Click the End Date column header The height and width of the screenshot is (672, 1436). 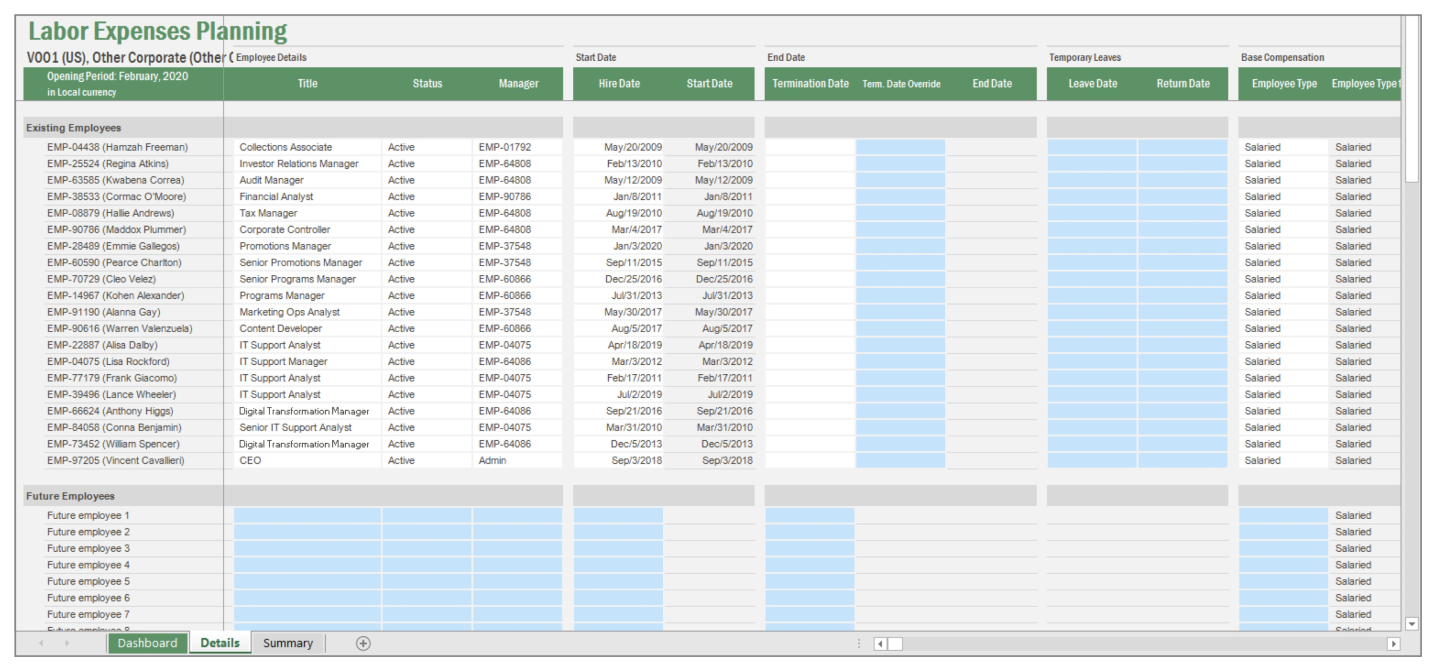[992, 84]
